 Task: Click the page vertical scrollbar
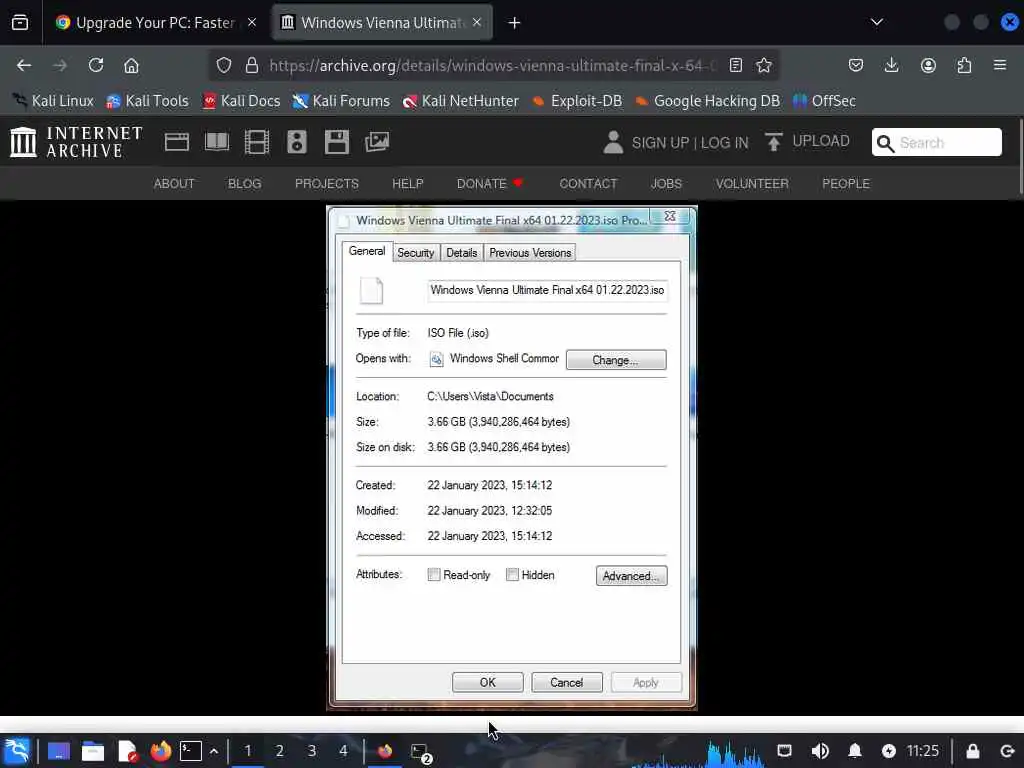(1021, 157)
